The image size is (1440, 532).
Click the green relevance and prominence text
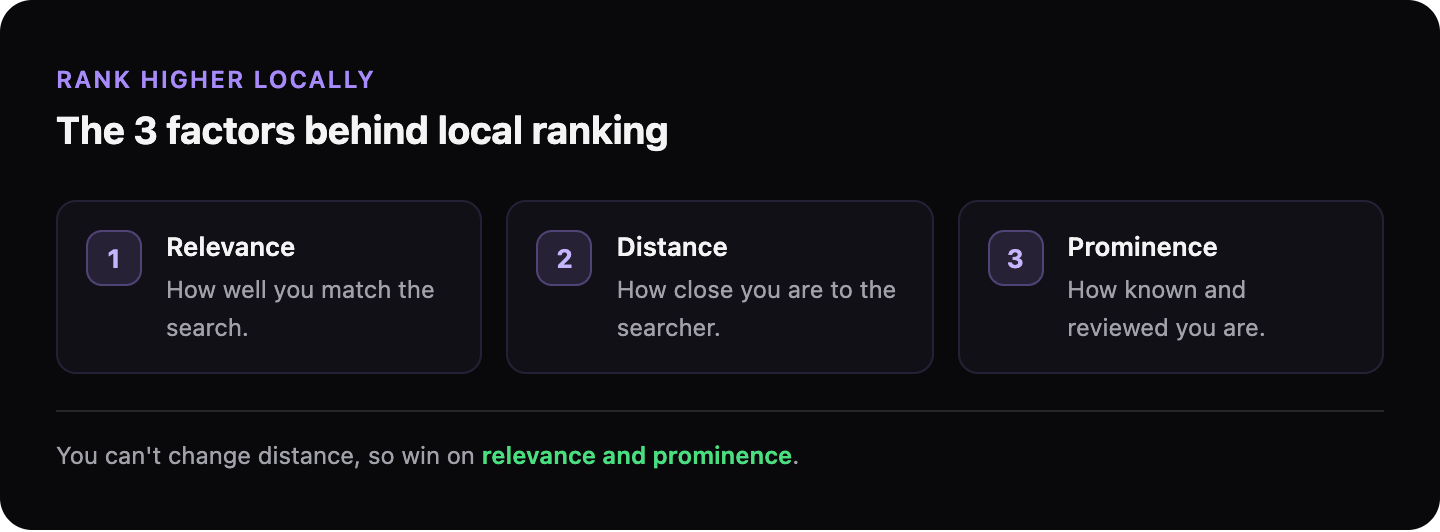point(637,456)
